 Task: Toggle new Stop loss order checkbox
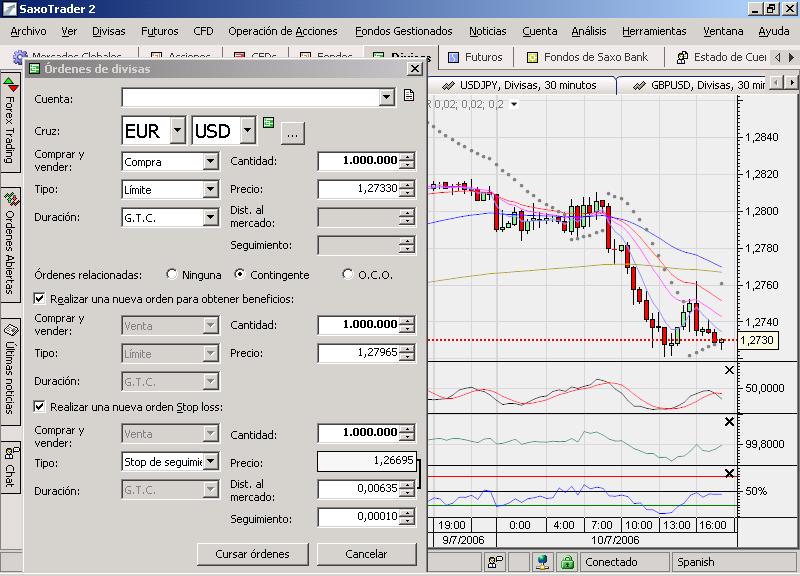point(39,407)
